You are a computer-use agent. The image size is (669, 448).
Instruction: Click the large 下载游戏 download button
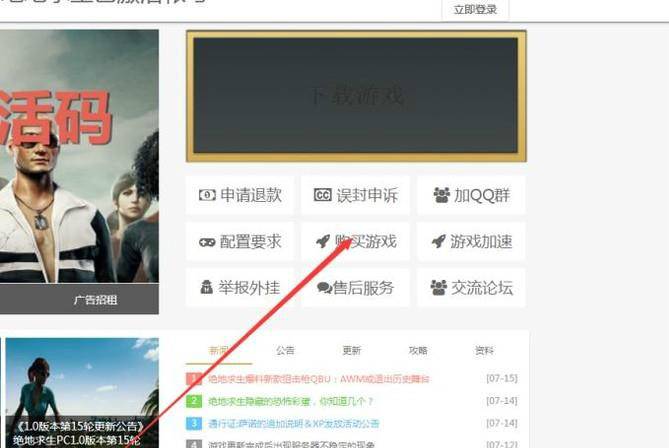356,96
